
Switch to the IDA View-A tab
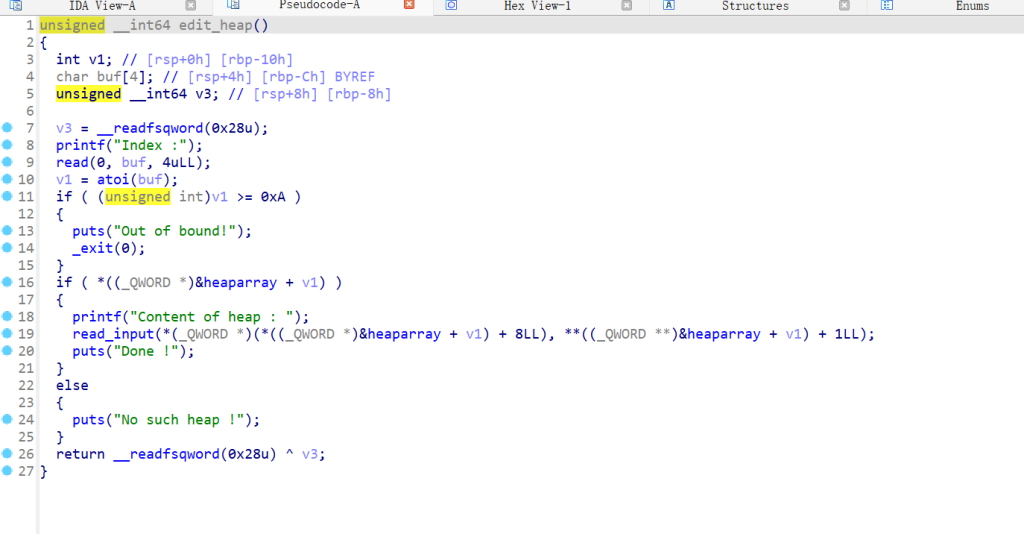(x=102, y=6)
